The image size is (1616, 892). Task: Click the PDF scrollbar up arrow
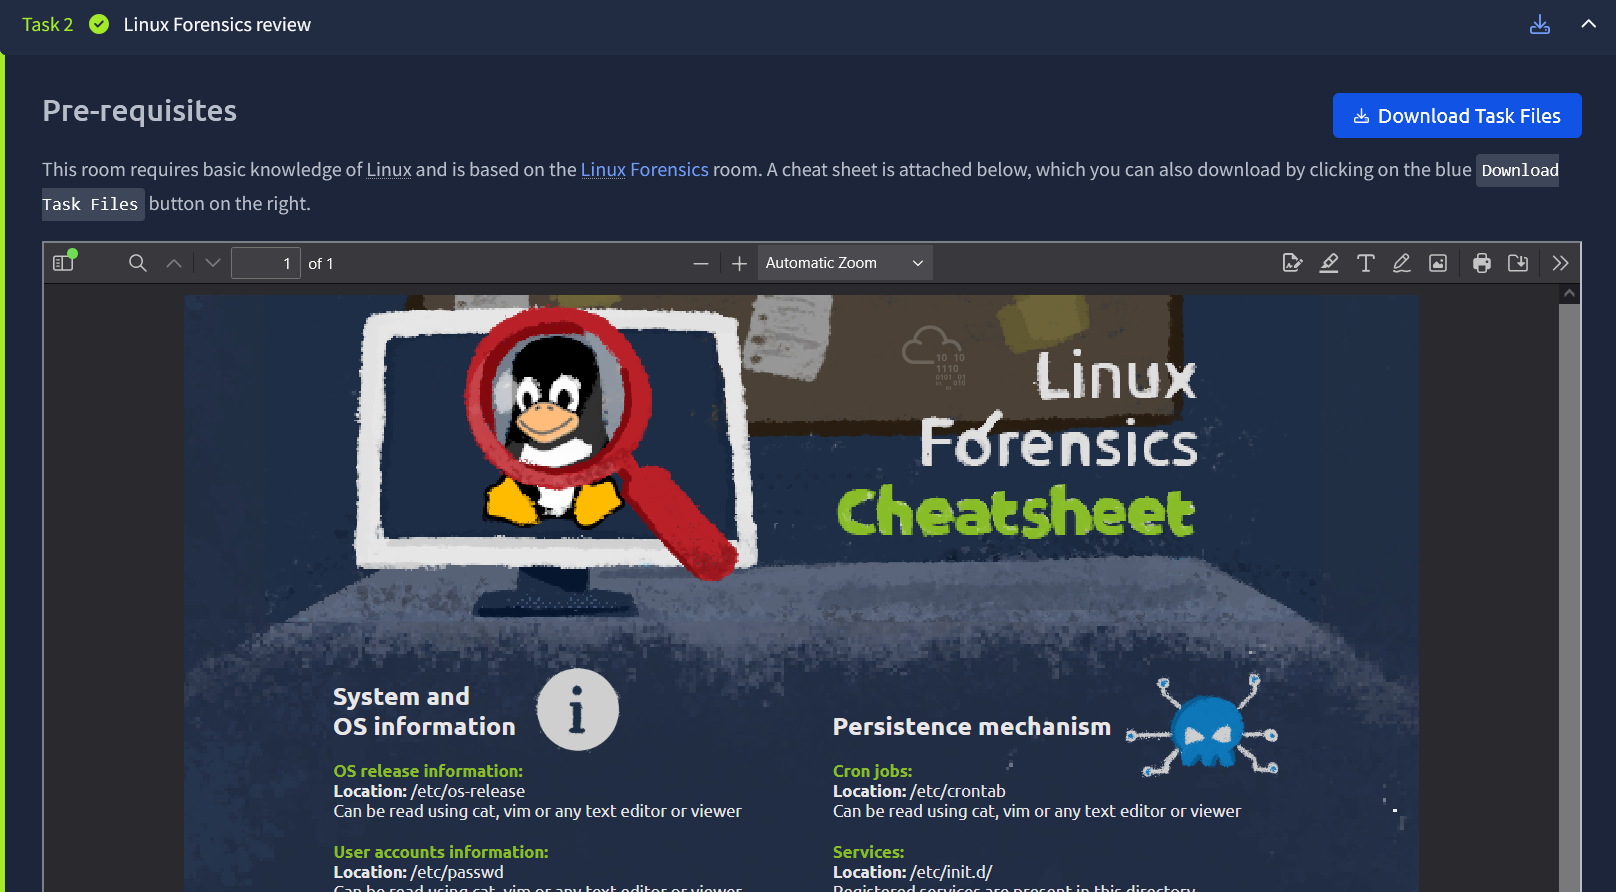[1569, 294]
